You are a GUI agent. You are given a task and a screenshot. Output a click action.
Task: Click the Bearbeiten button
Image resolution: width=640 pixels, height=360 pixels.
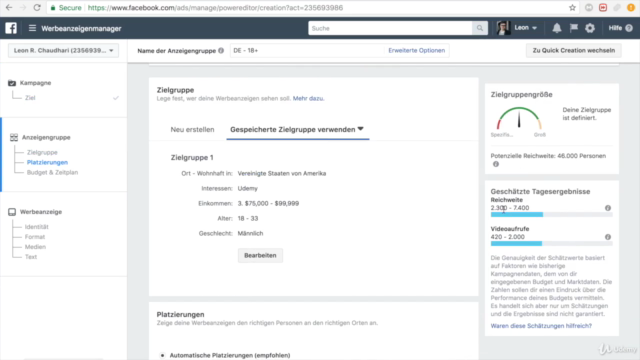coord(260,256)
